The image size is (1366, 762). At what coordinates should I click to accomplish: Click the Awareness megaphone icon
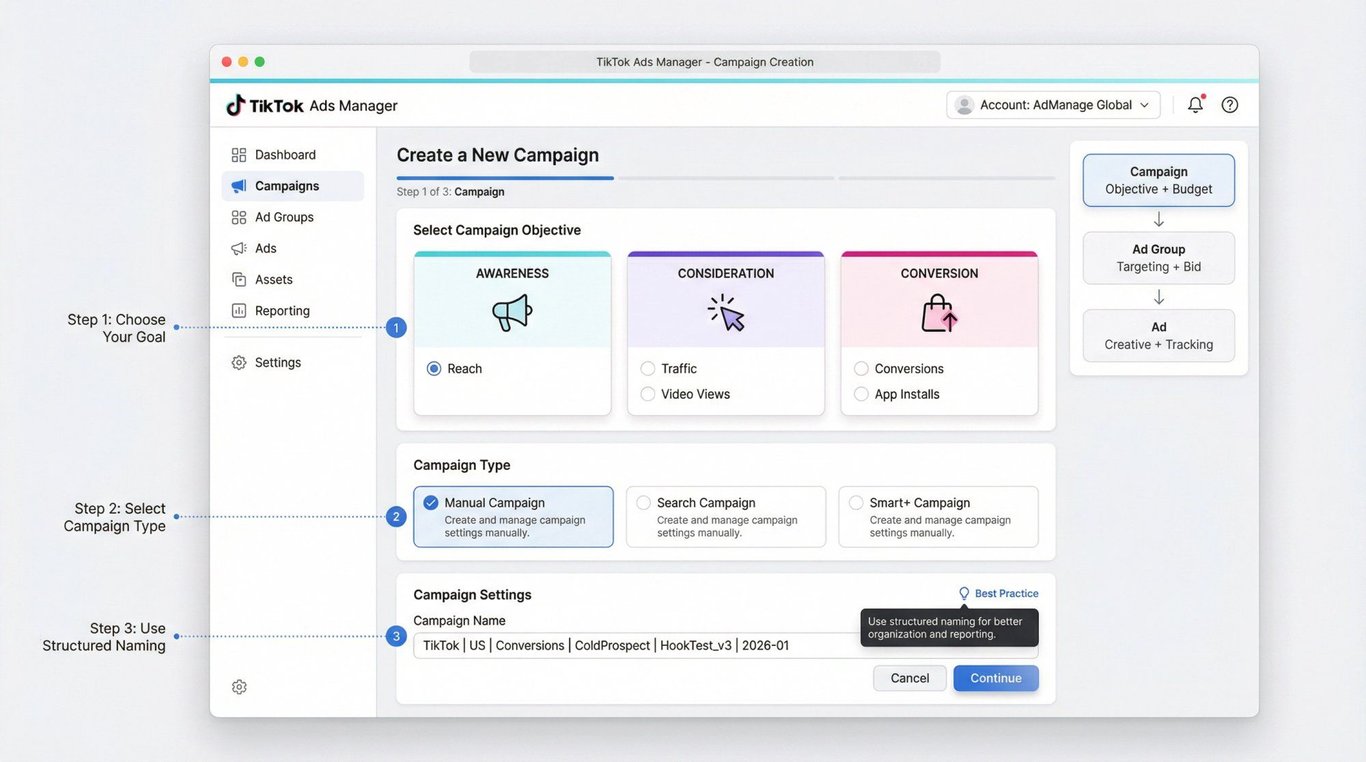[x=512, y=312]
